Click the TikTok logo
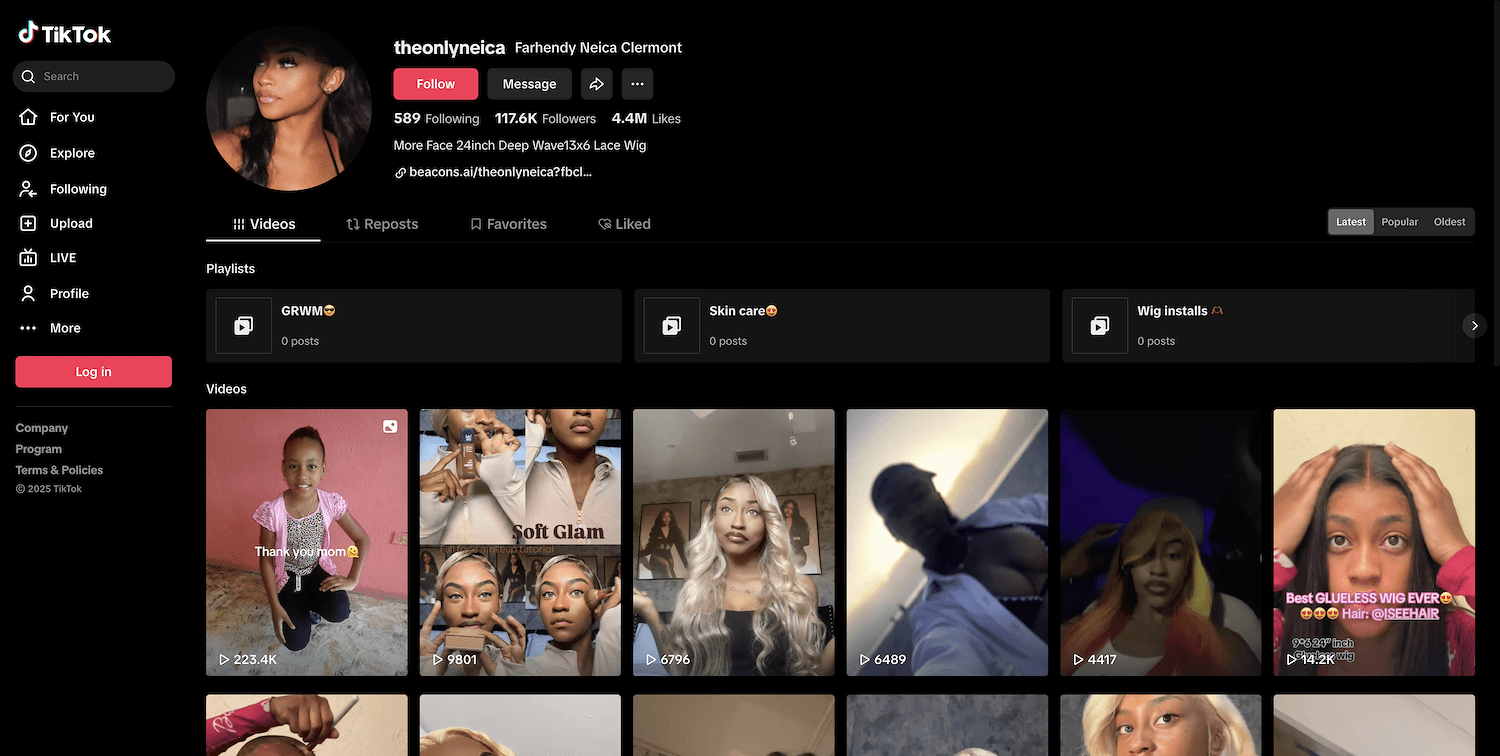Viewport: 1500px width, 756px height. pyautogui.click(x=65, y=34)
